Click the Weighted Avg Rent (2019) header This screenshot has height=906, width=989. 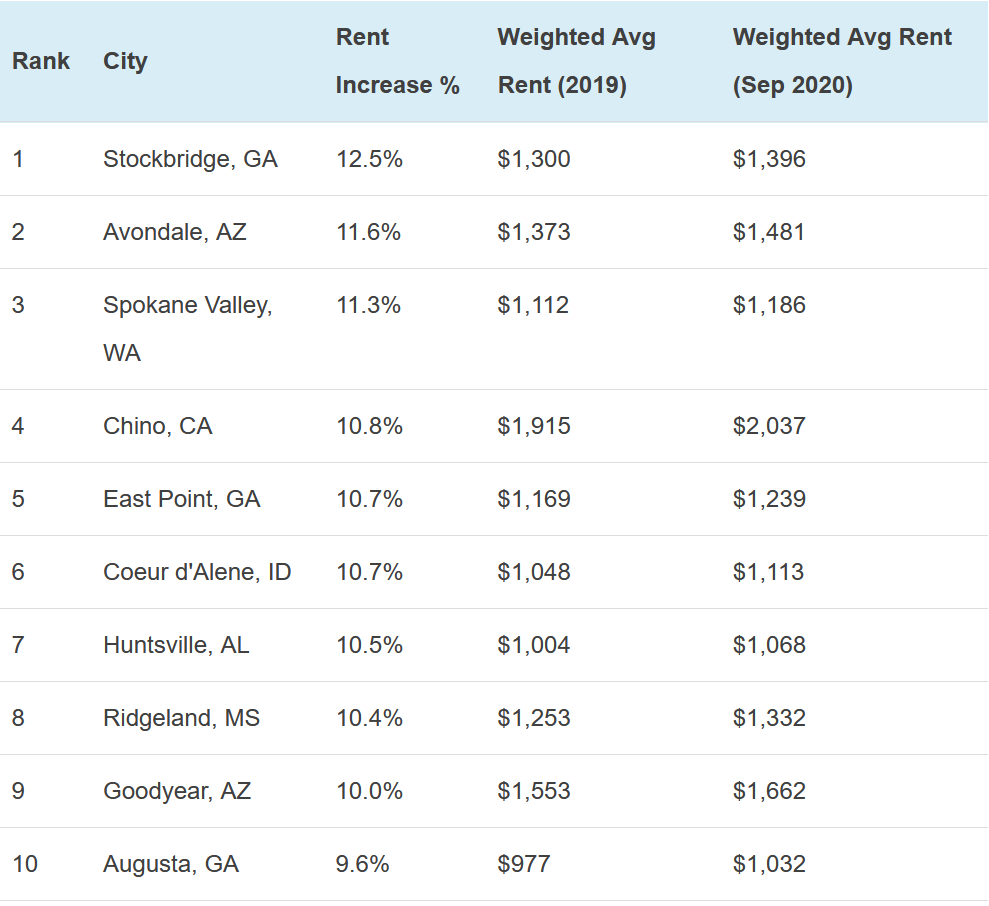(576, 61)
